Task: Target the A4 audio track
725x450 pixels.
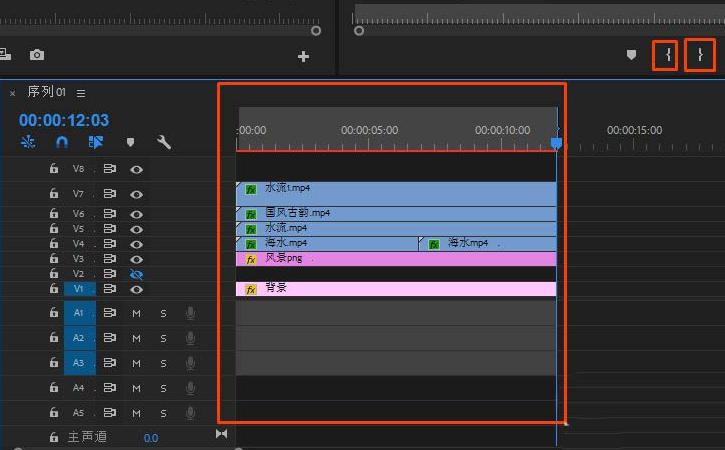Action: coord(80,388)
